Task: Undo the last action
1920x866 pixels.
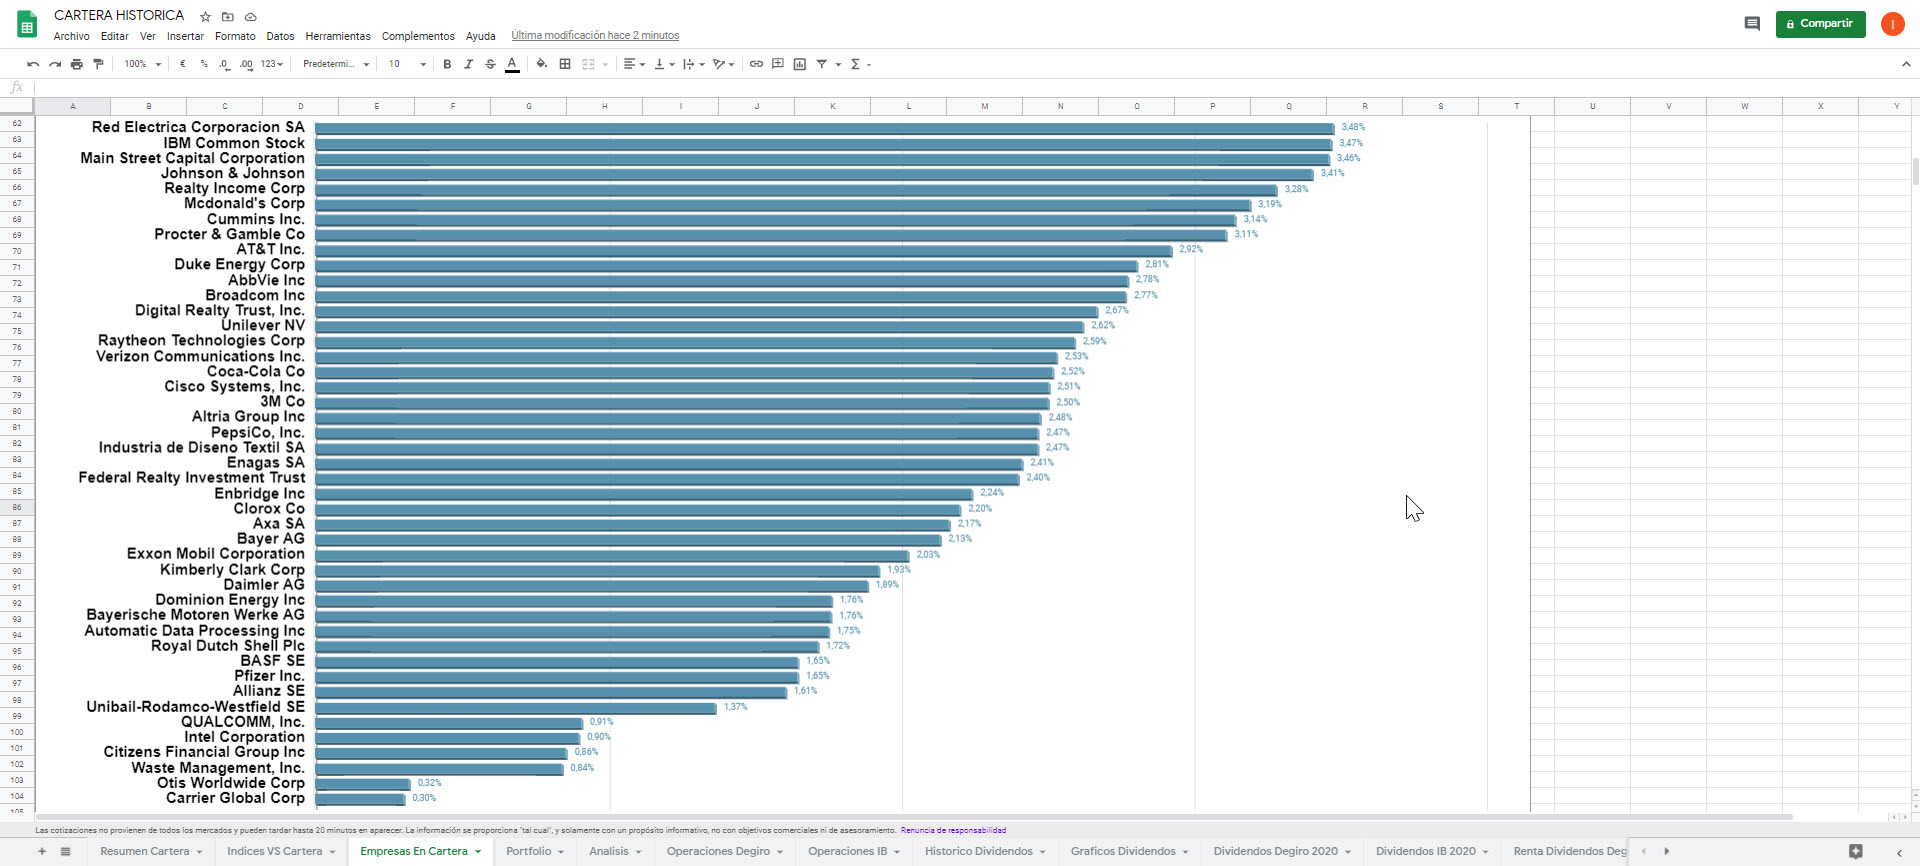Action: pyautogui.click(x=33, y=64)
